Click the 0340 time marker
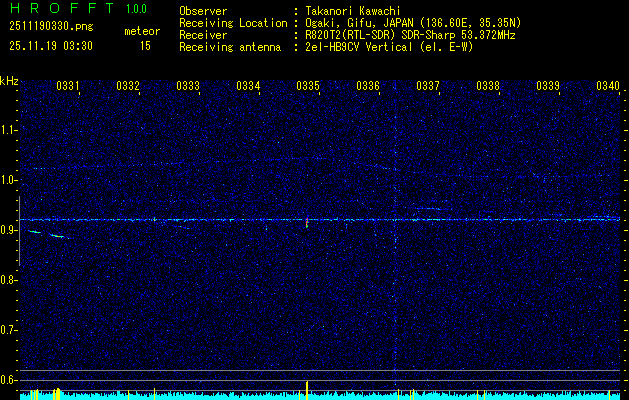The image size is (629, 400). [x=608, y=86]
